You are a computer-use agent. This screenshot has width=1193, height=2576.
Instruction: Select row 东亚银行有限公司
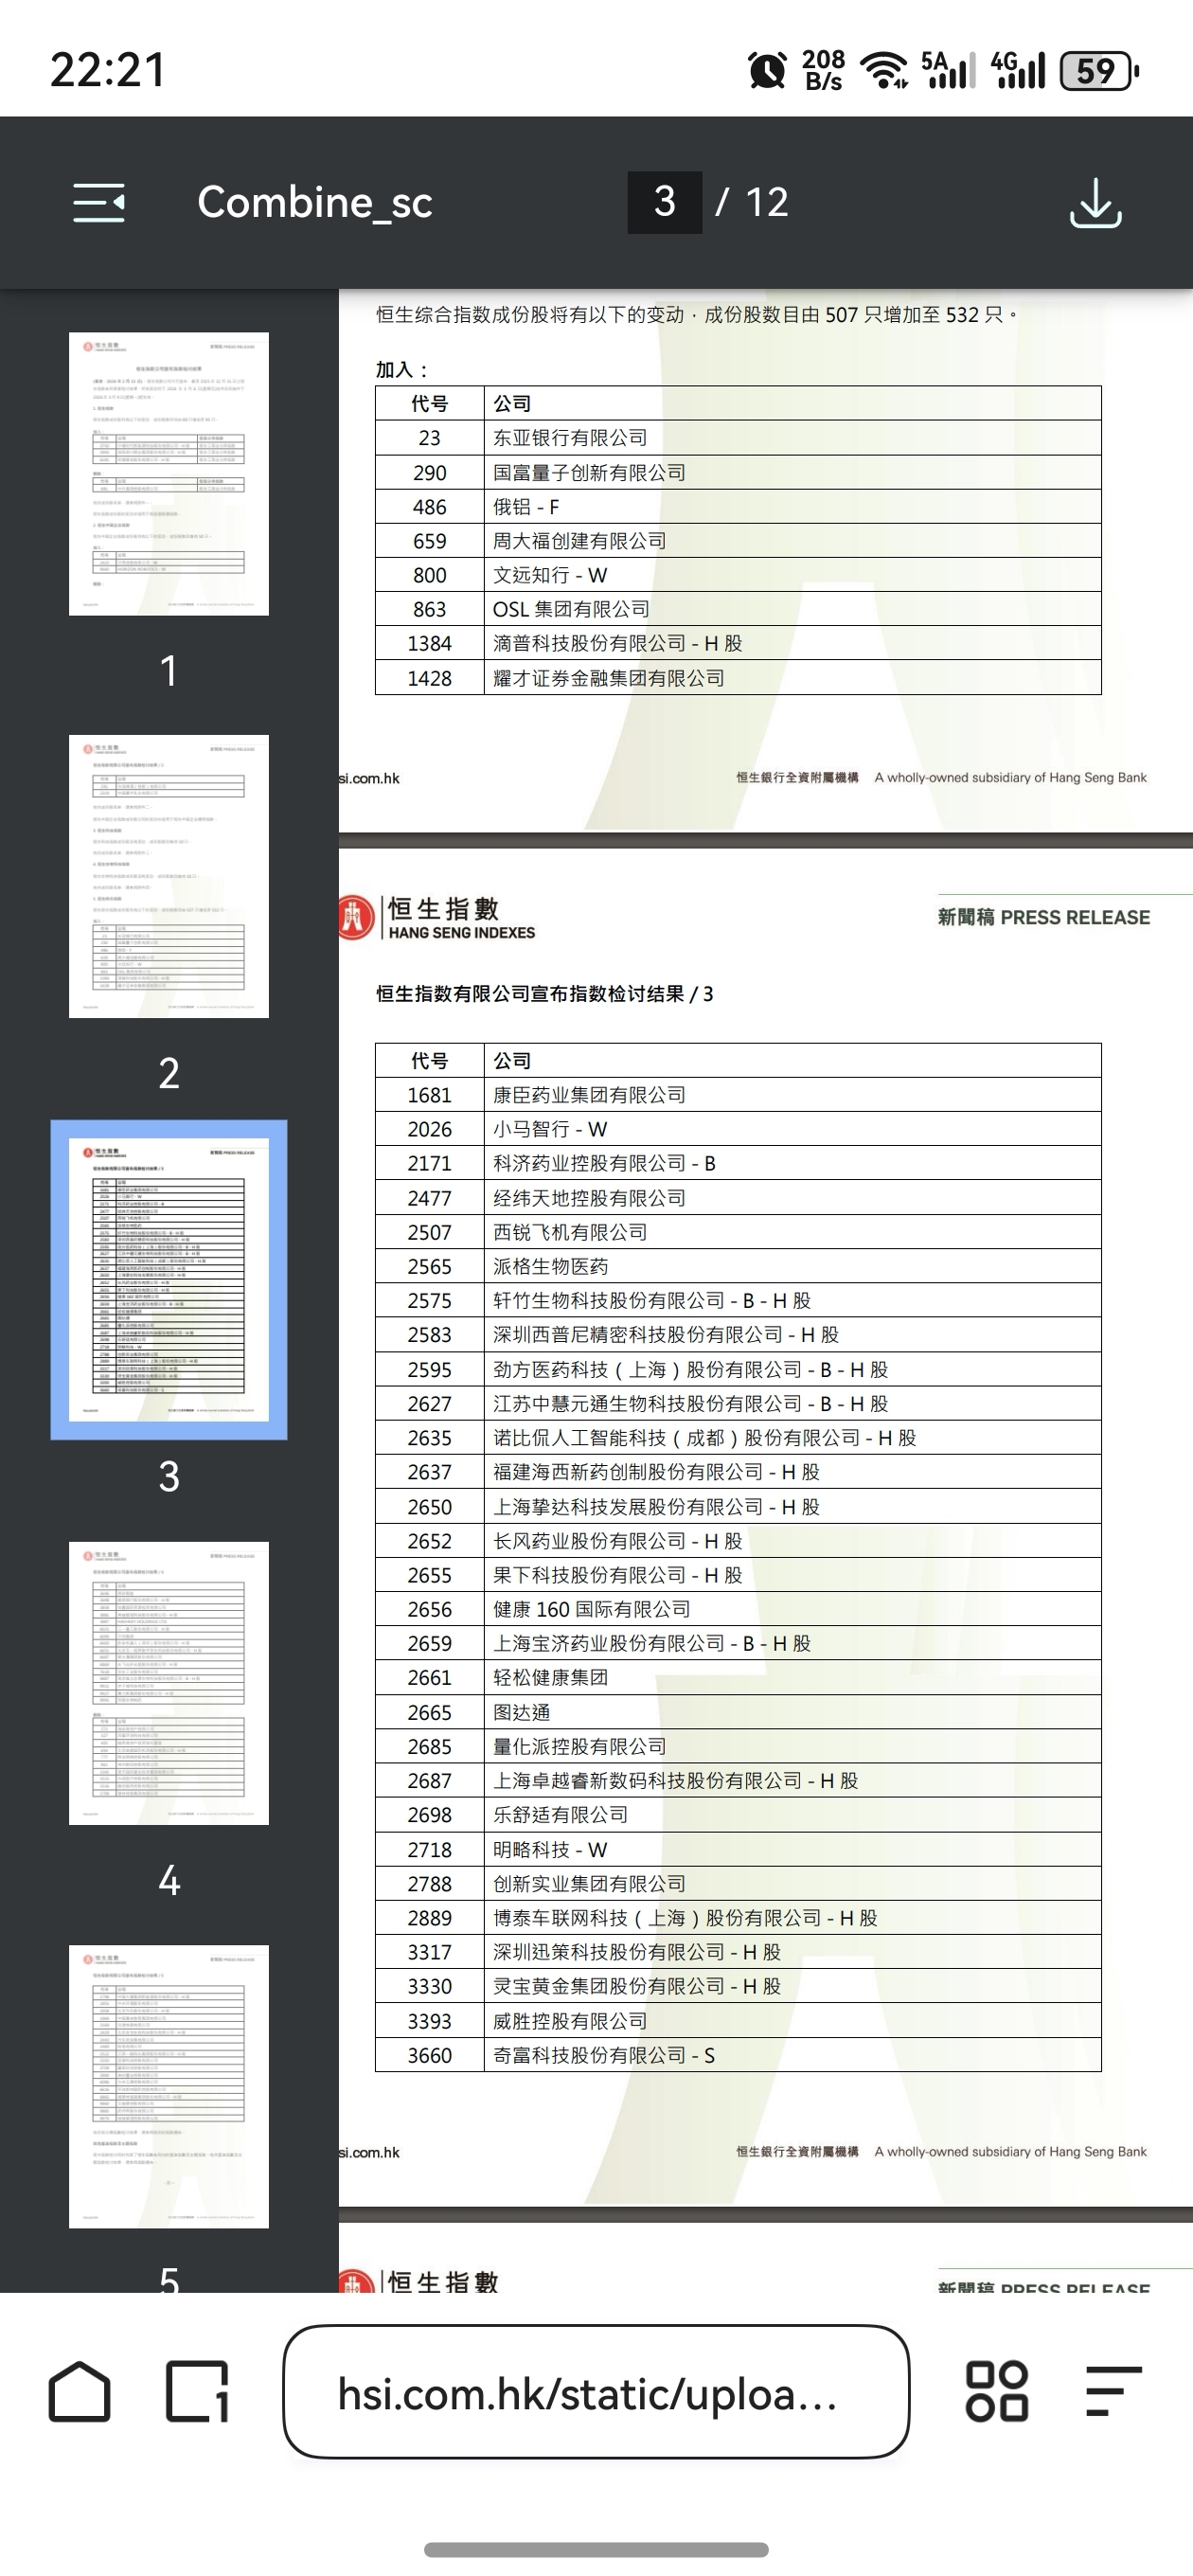coord(738,438)
